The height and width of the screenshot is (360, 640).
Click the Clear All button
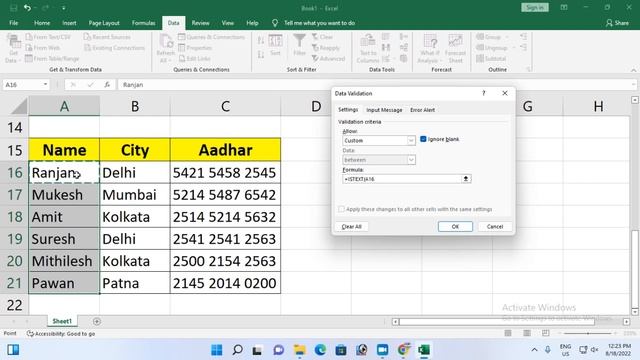pos(351,227)
